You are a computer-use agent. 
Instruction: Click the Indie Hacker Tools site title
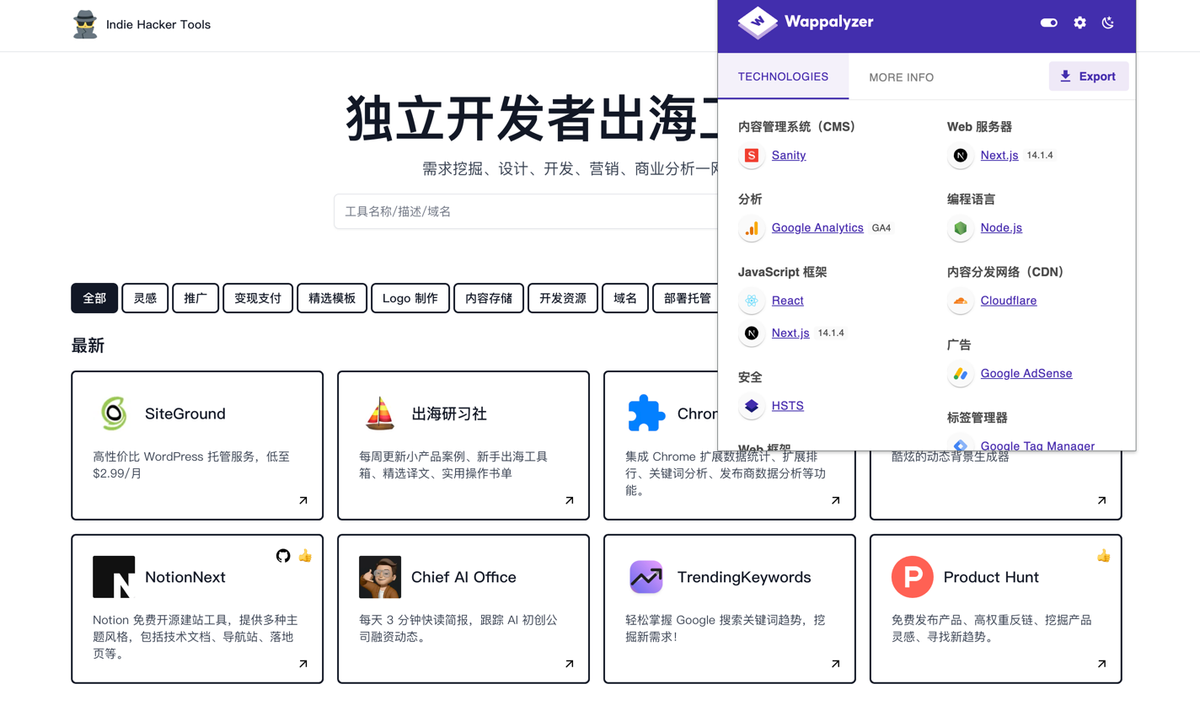coord(158,24)
